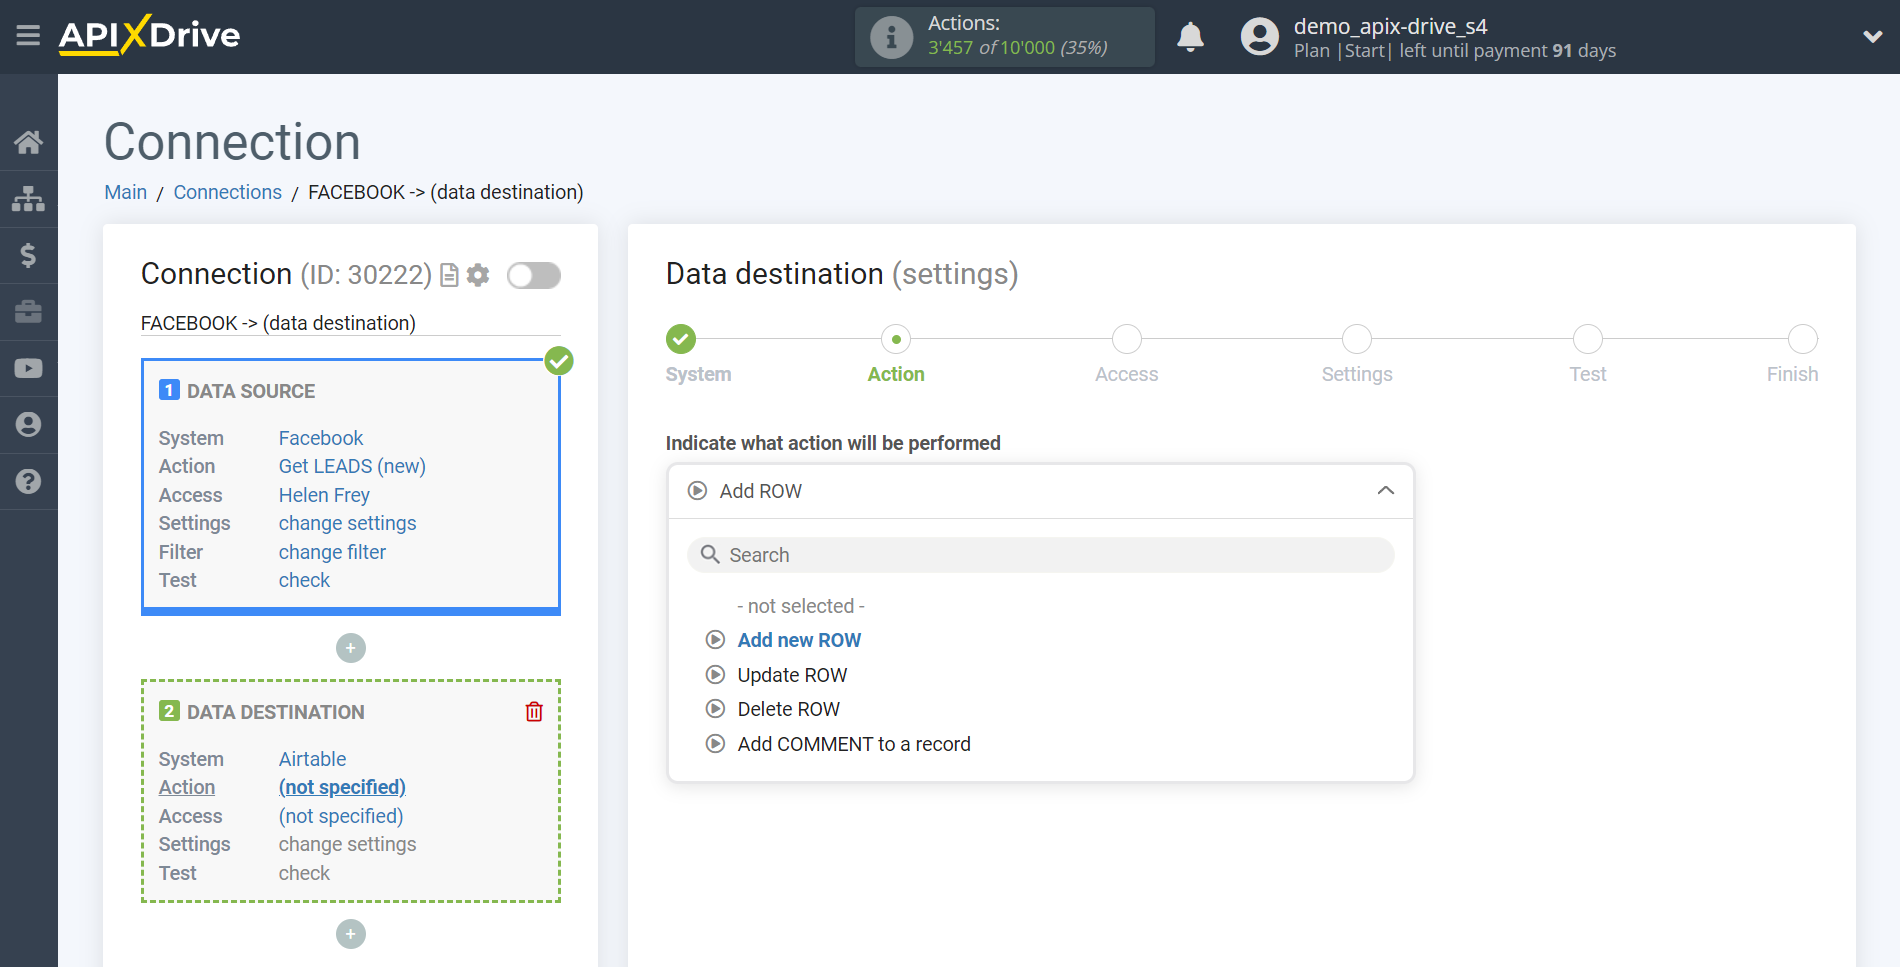Screen dimensions: 1900x967
Task: Toggle the connection on/off switch
Action: [534, 275]
